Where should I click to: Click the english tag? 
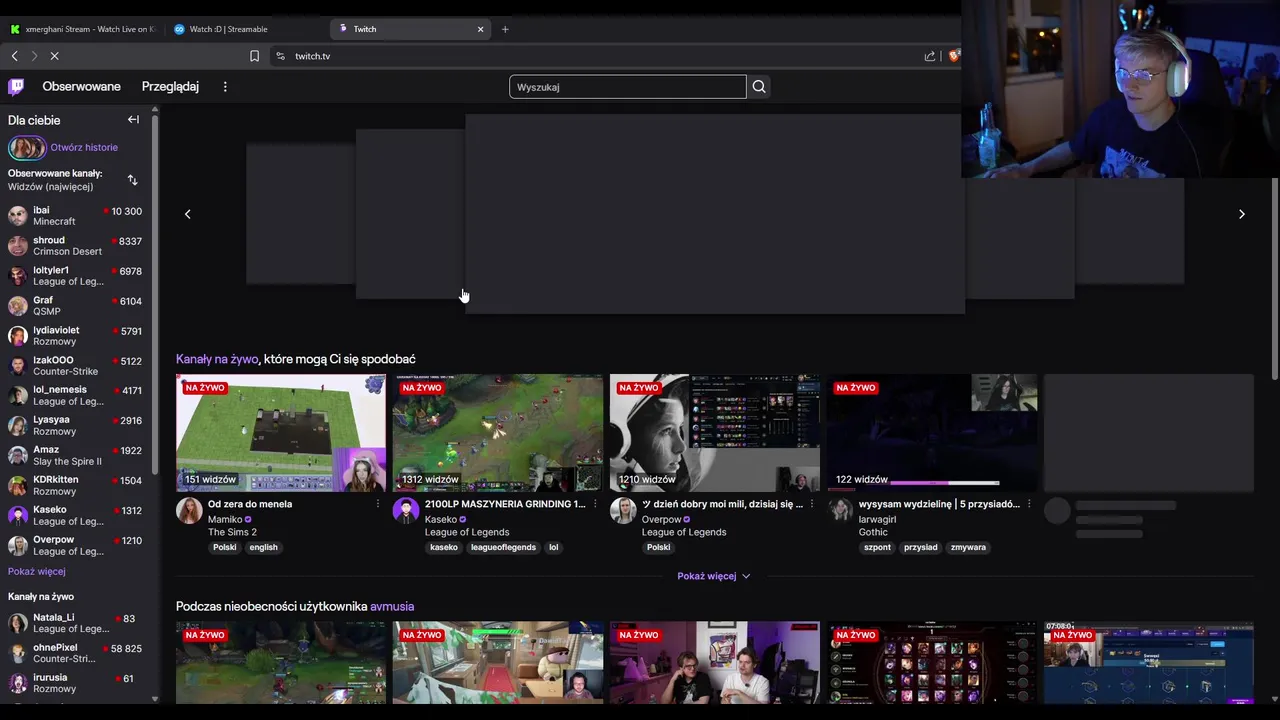coord(263,547)
